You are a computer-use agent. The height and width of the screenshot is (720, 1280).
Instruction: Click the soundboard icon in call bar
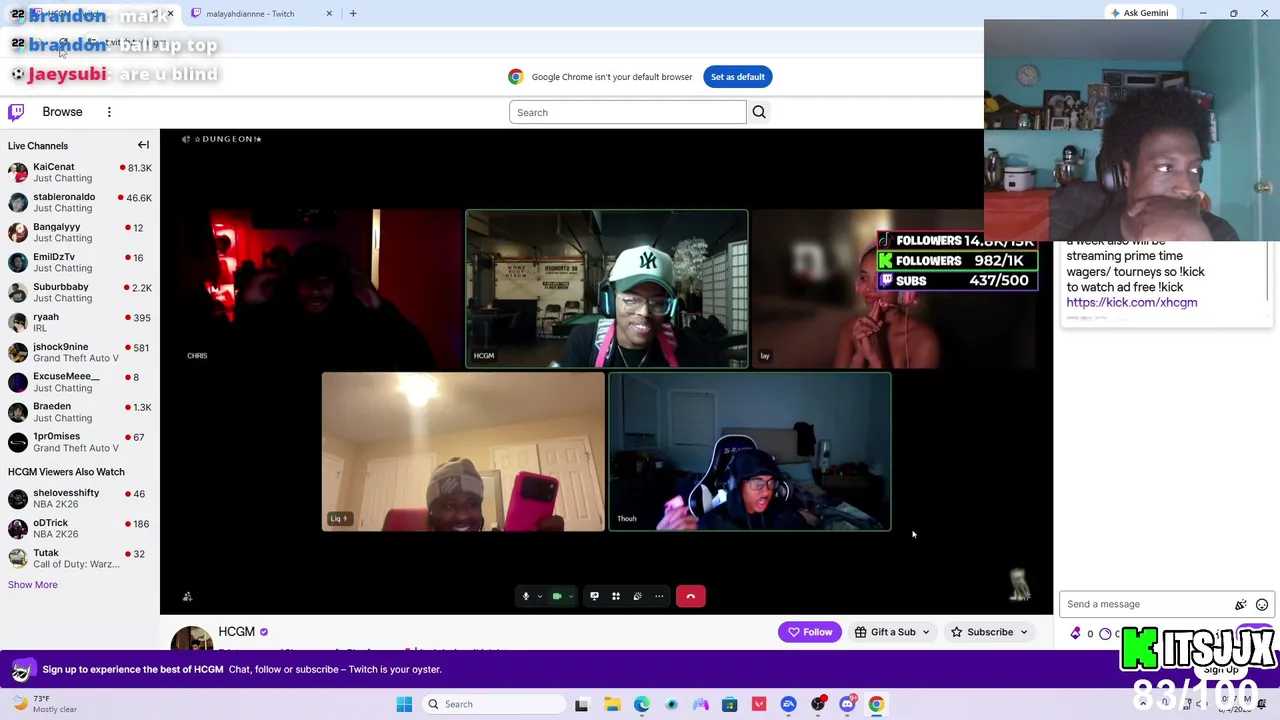638,596
